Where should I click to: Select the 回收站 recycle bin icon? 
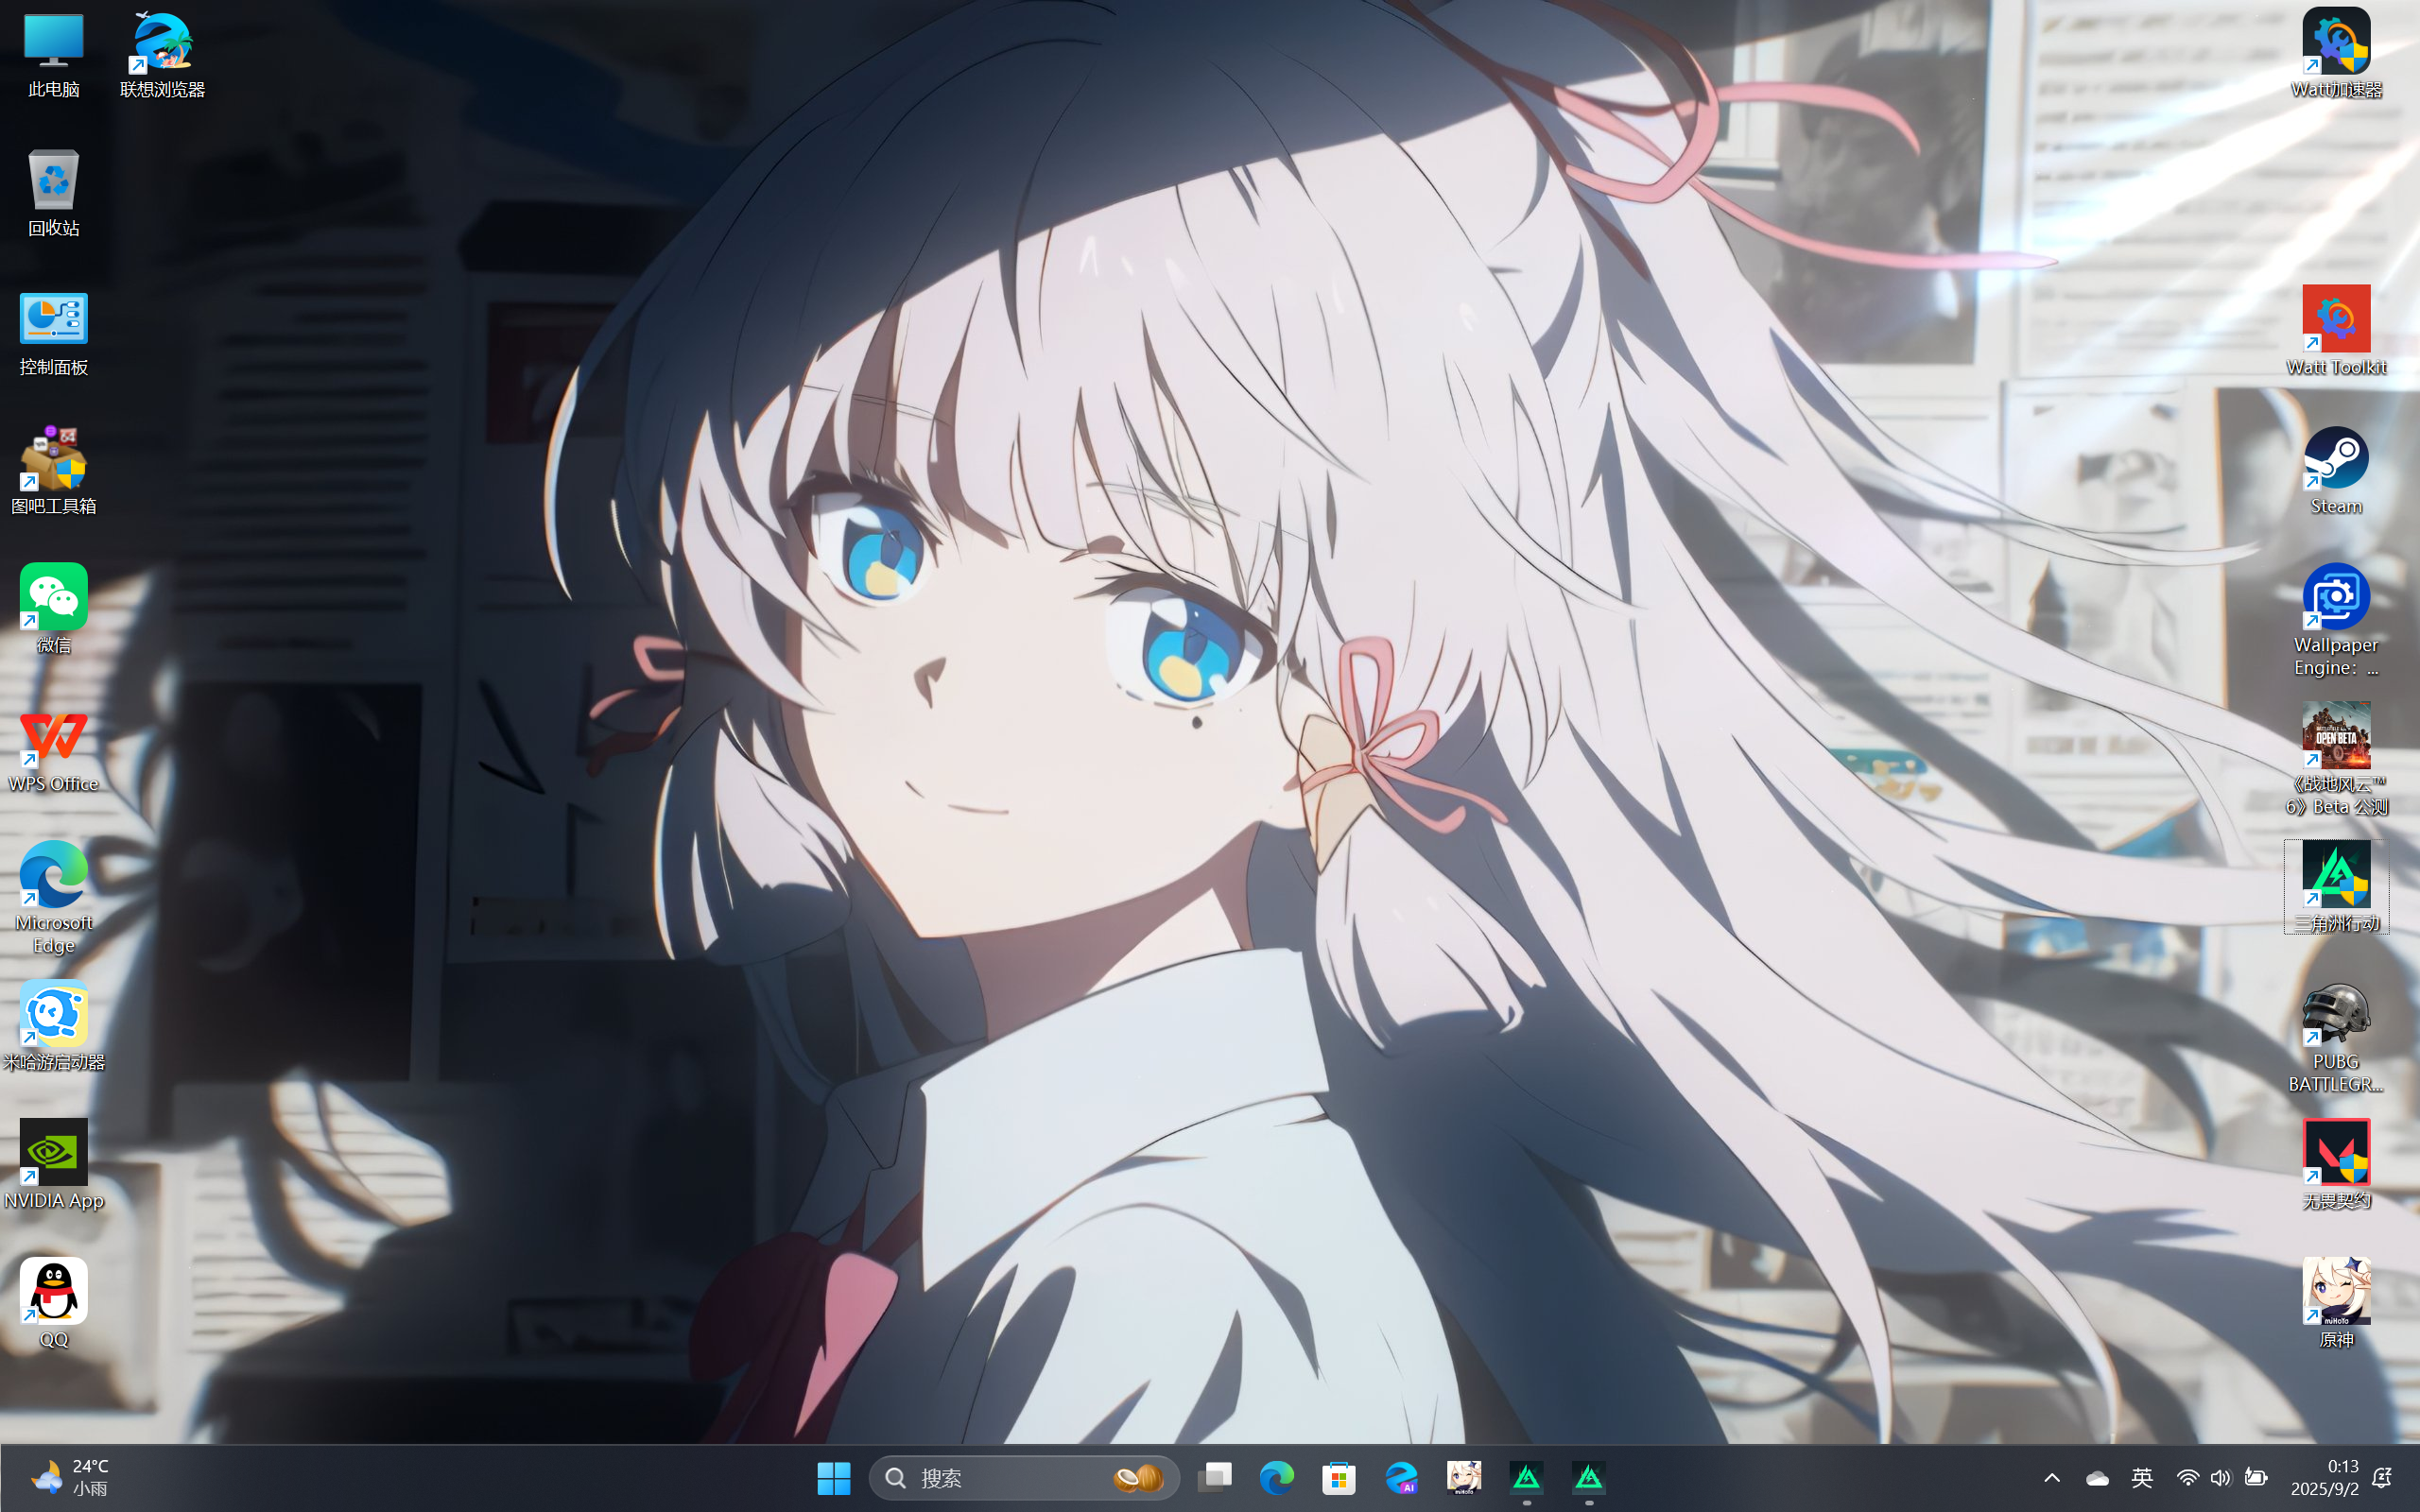[x=53, y=194]
